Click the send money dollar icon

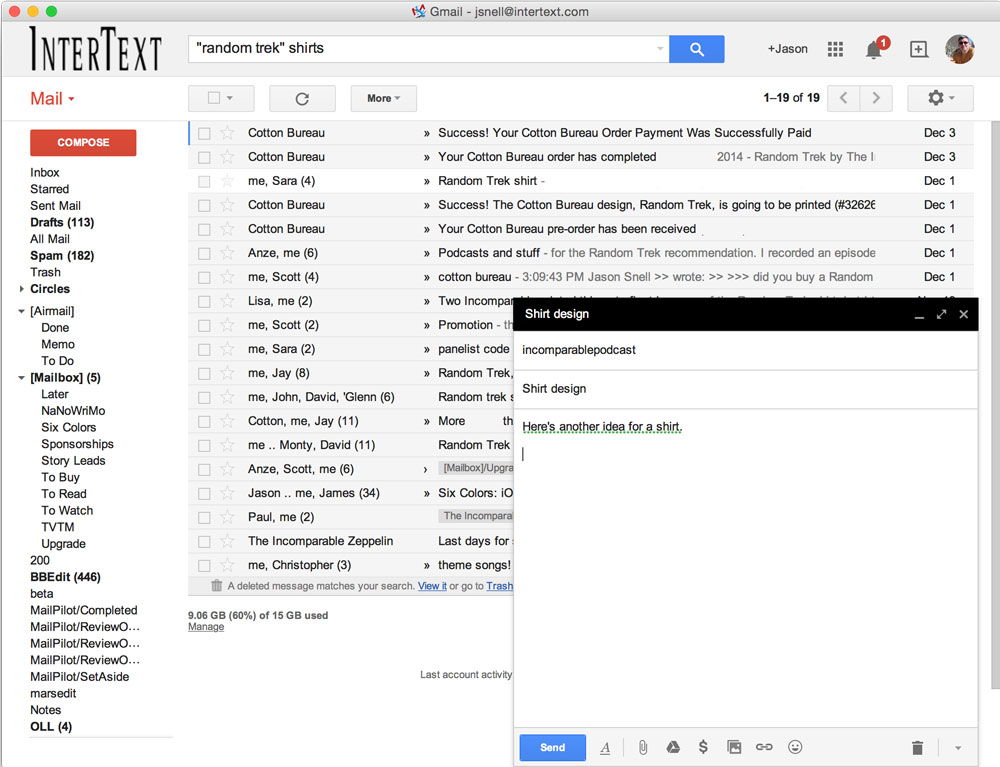703,747
